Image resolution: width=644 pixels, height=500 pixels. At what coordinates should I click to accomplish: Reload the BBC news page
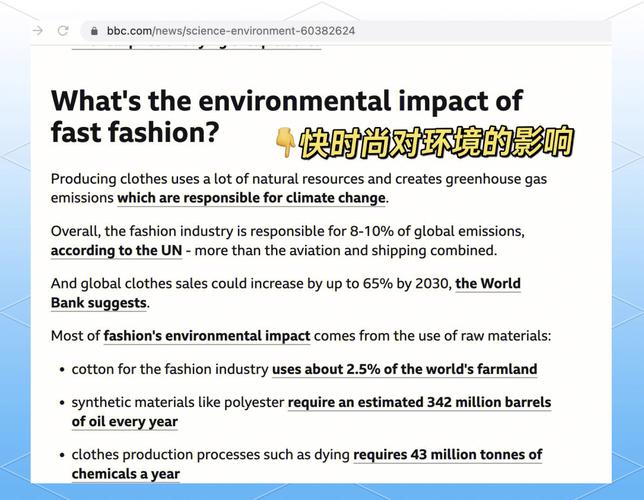click(x=63, y=31)
